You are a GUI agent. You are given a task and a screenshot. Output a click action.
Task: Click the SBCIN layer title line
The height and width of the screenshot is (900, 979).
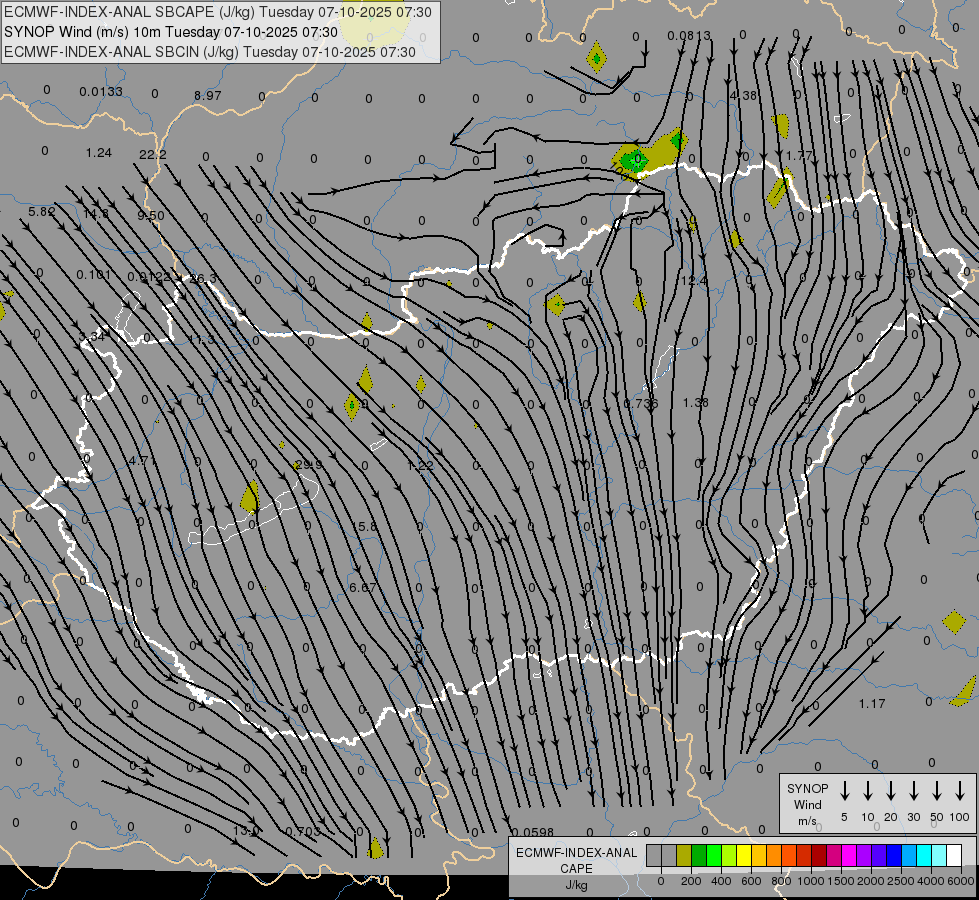209,52
